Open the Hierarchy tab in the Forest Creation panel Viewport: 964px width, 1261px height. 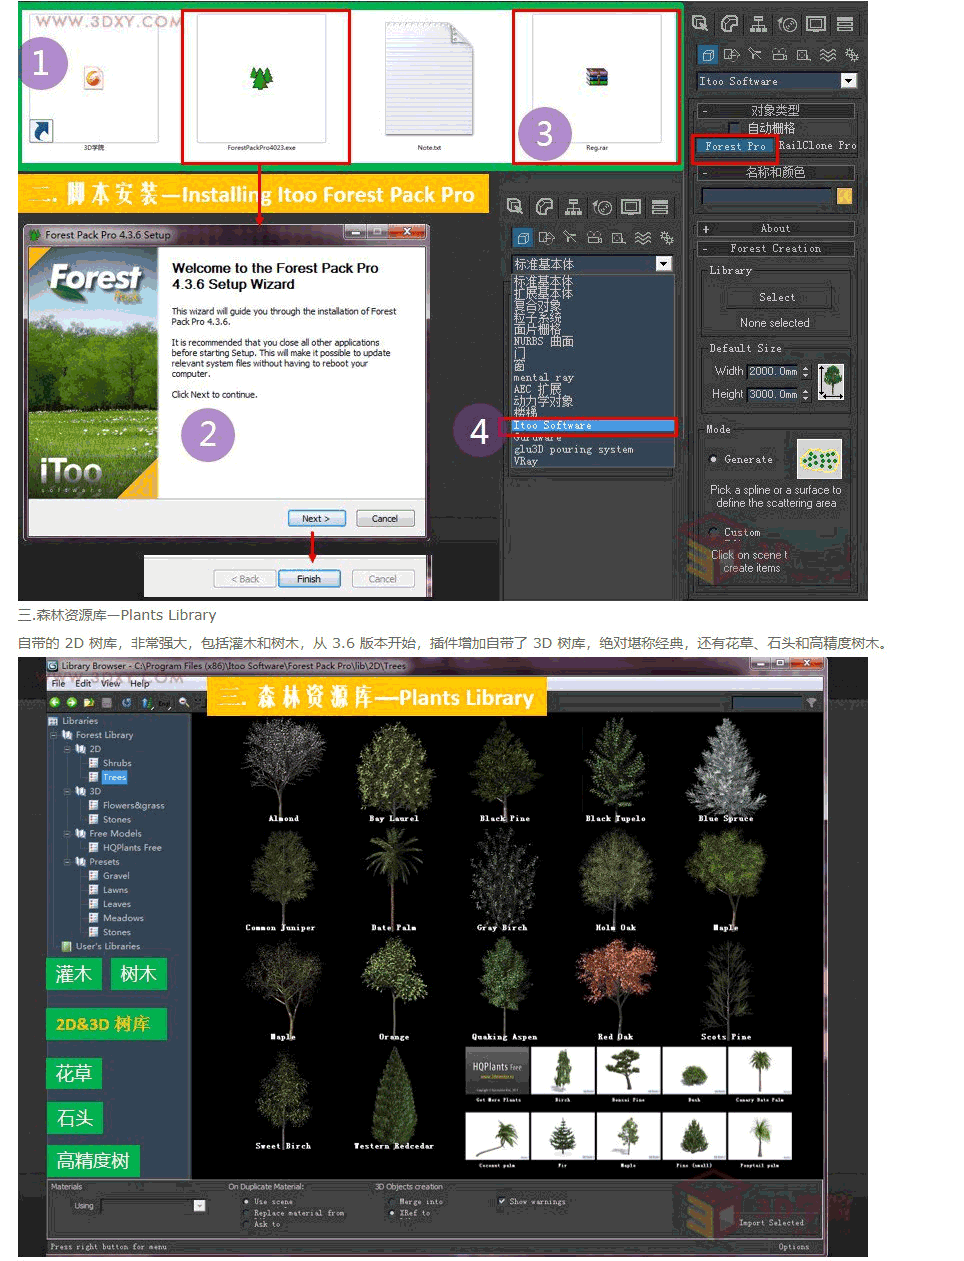click(x=758, y=23)
